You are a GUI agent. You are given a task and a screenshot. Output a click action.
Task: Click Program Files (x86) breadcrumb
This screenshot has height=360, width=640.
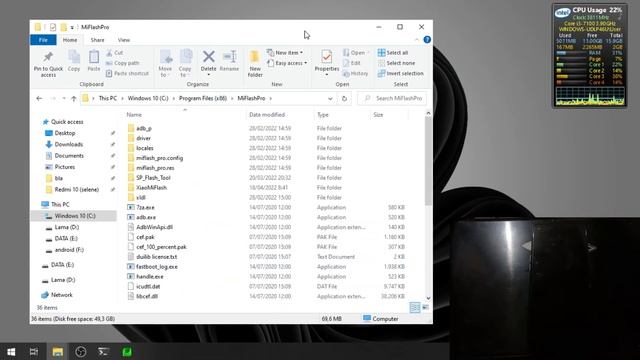(x=203, y=98)
